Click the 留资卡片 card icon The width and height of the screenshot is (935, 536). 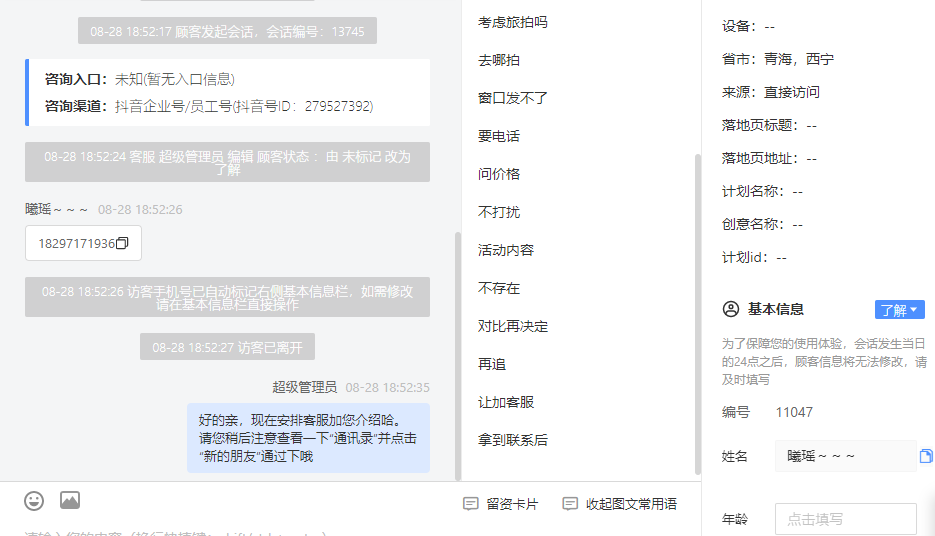[x=470, y=504]
